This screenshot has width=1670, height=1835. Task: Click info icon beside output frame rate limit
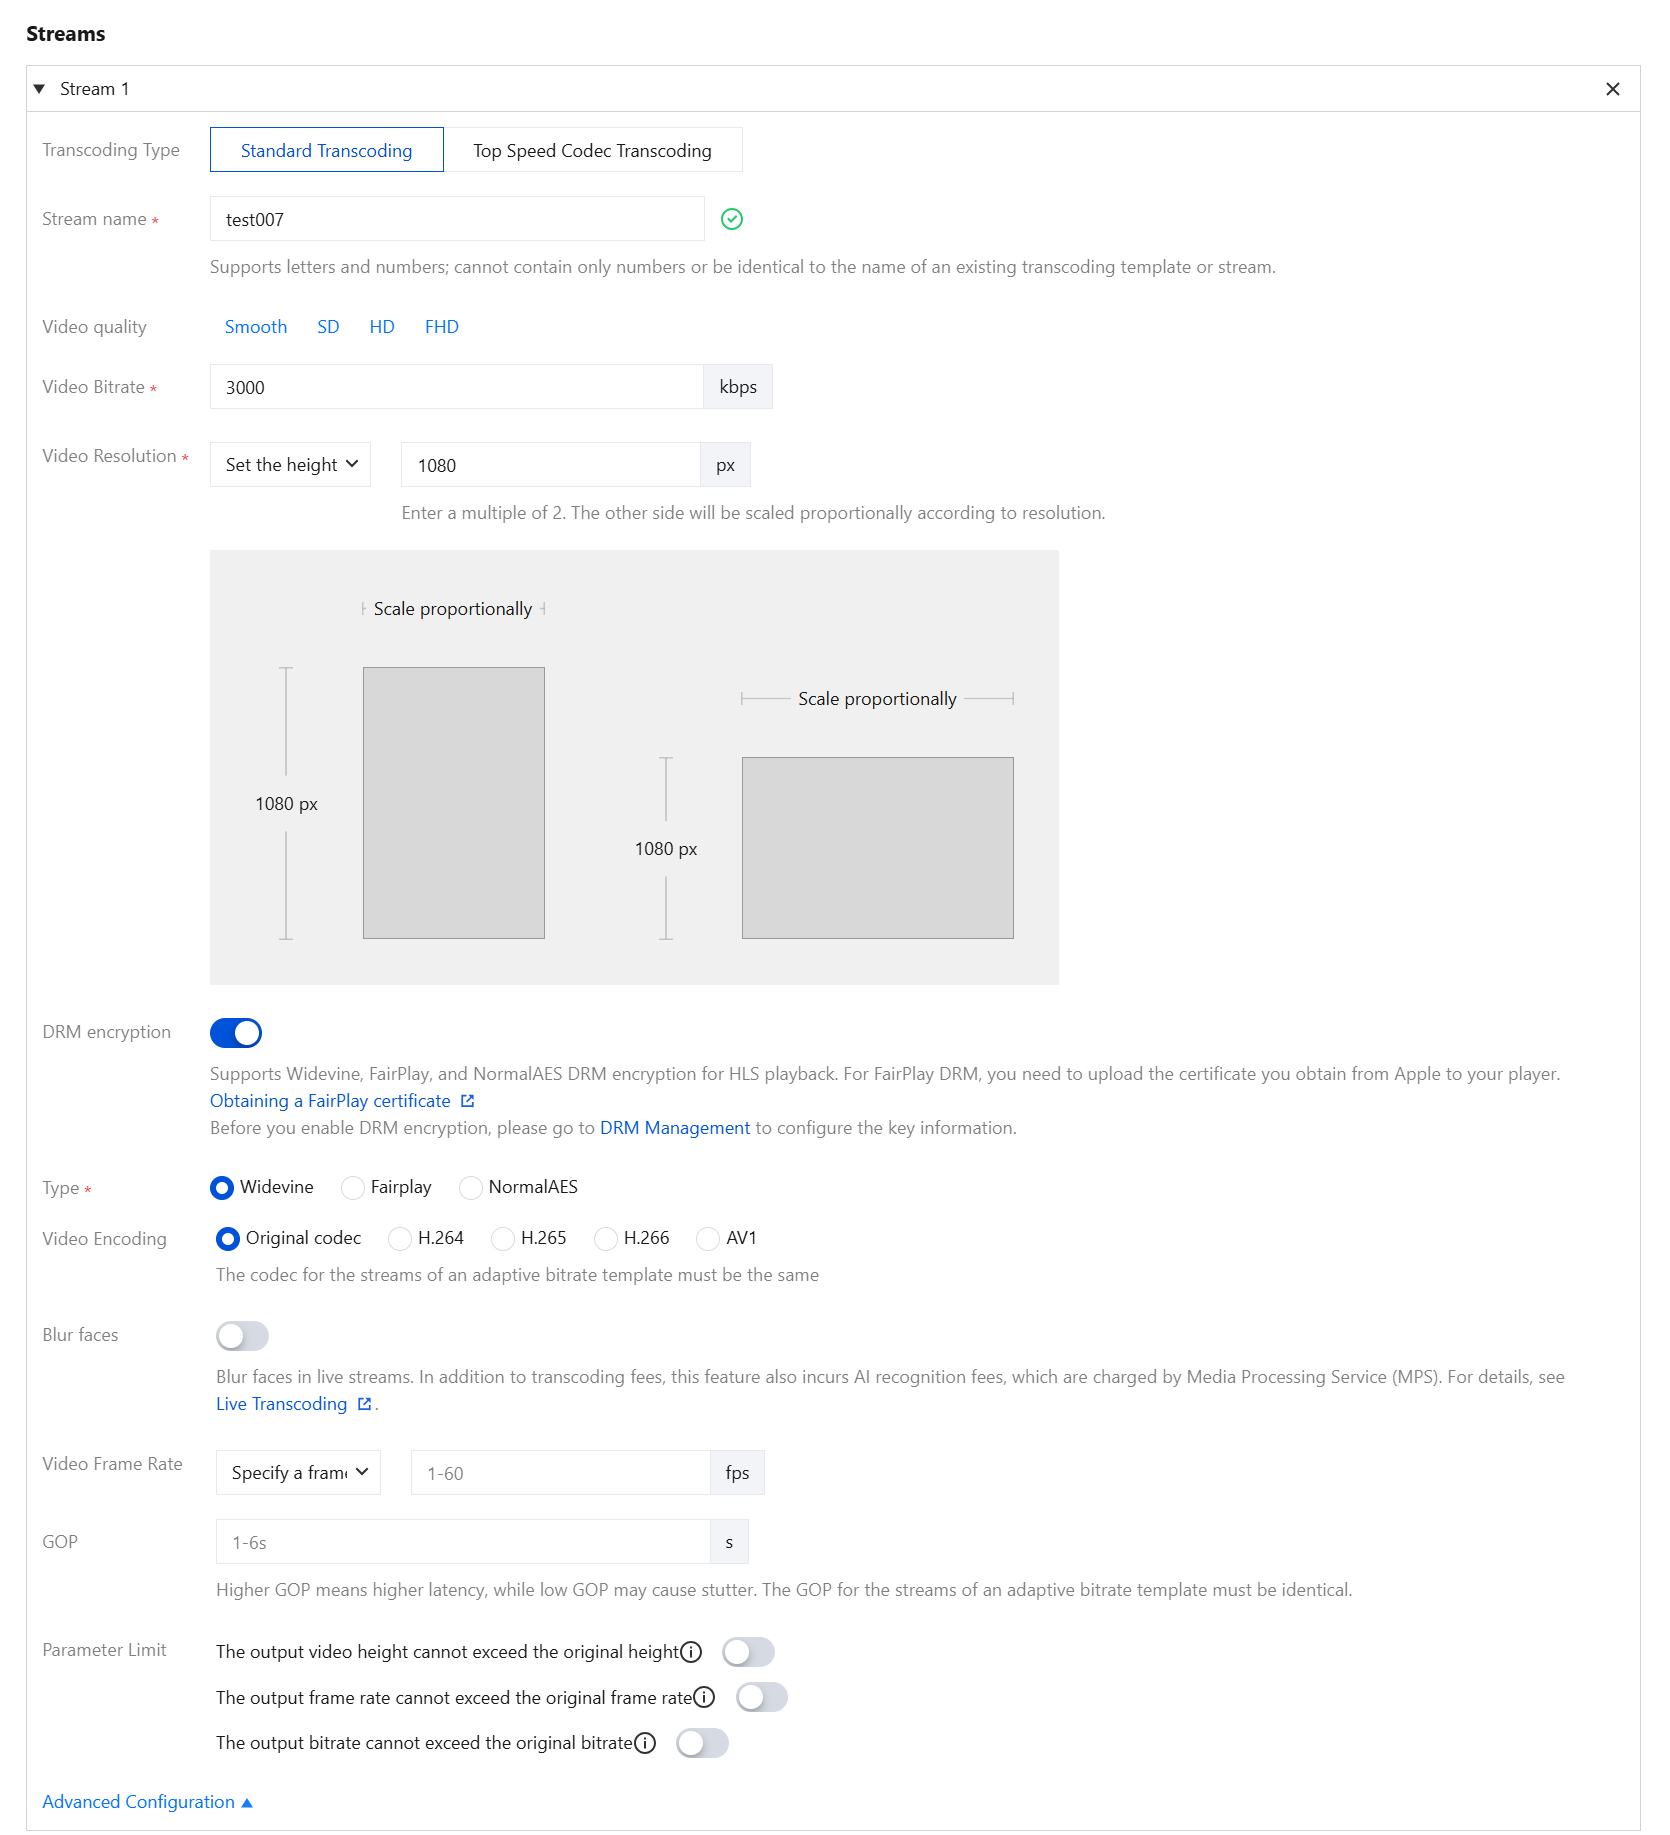704,1697
